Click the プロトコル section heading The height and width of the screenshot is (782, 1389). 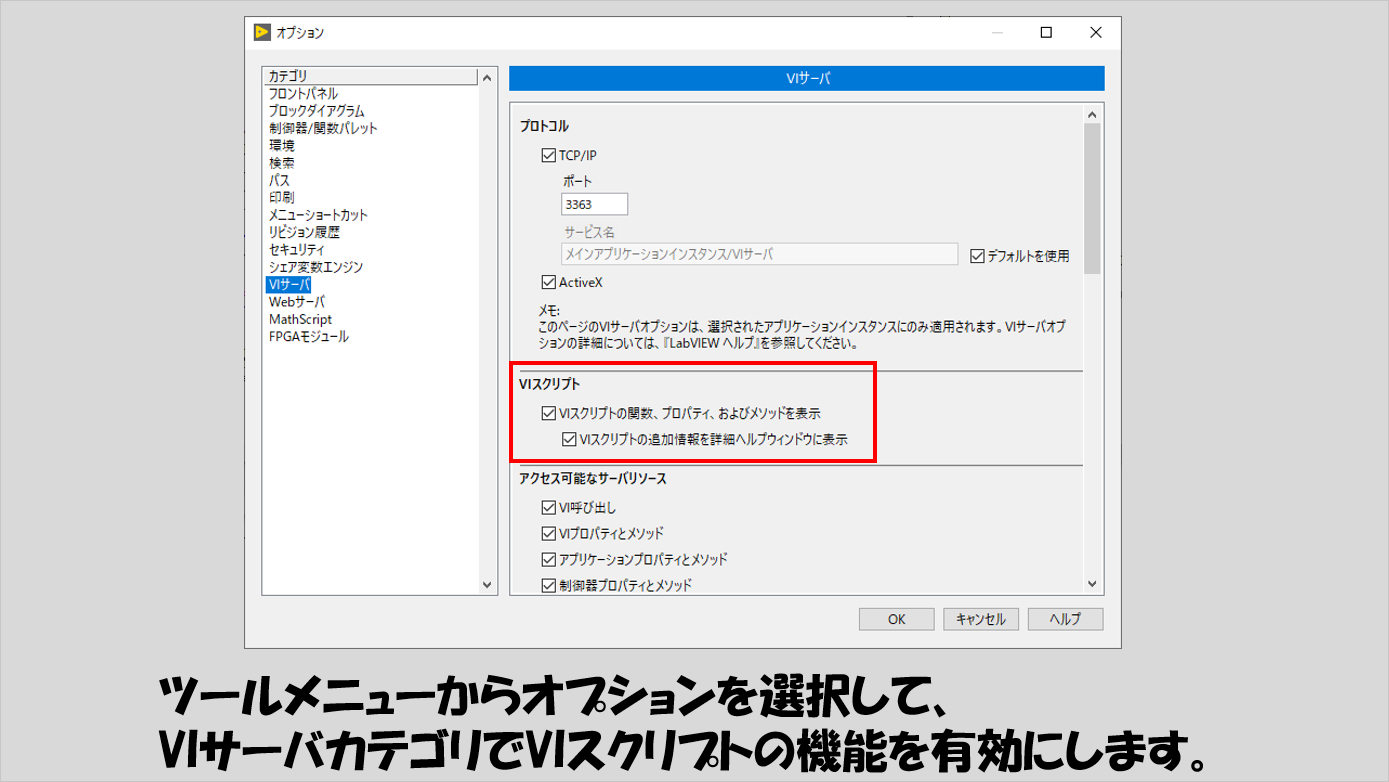[544, 126]
